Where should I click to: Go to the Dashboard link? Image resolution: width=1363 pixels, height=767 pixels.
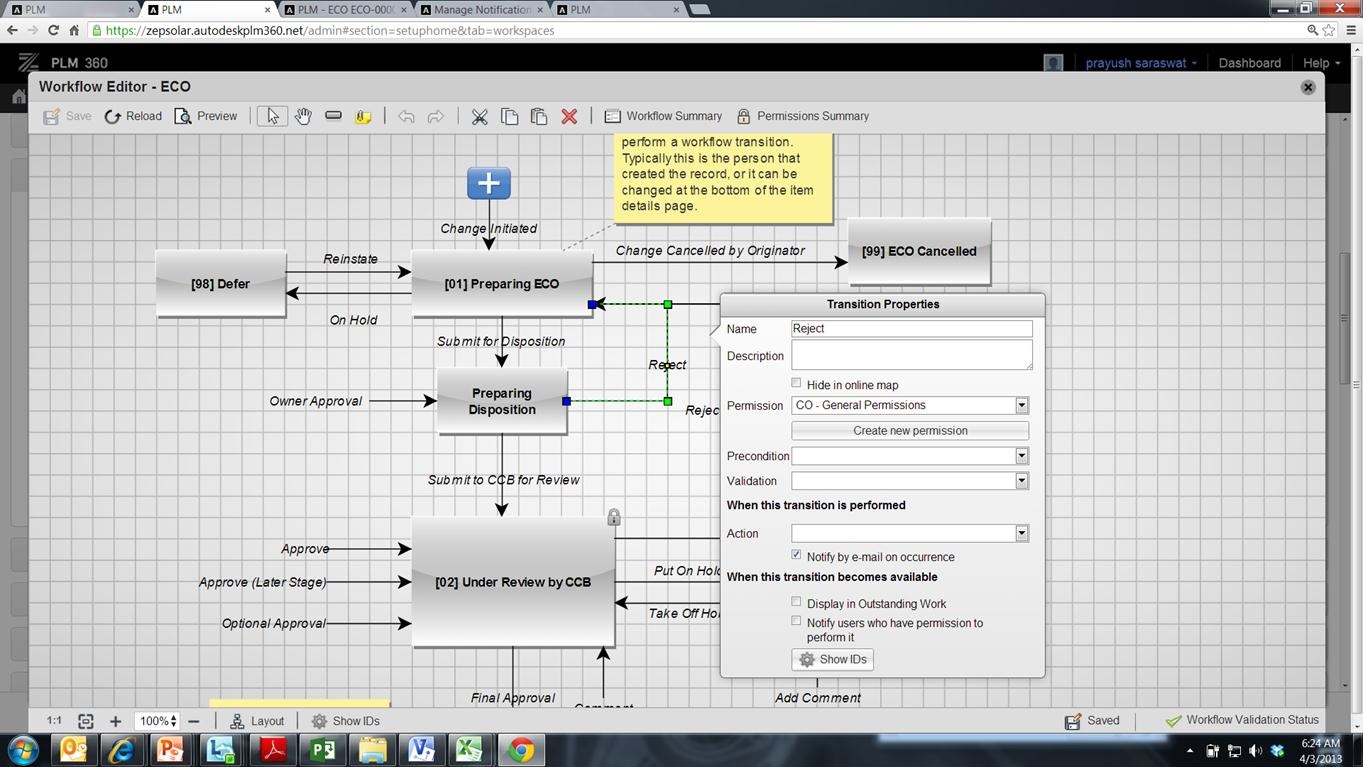(1247, 62)
